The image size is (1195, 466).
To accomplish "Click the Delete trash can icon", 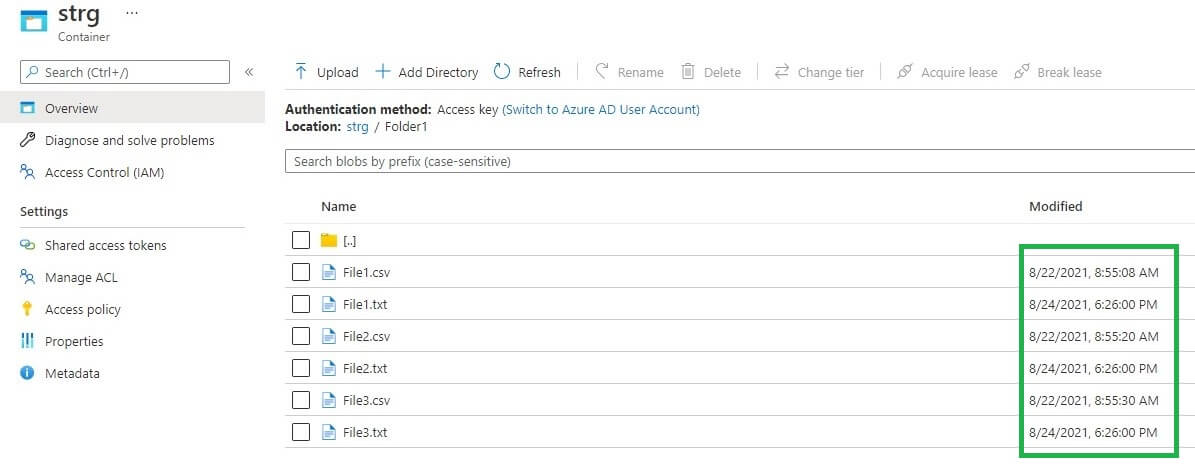I will (688, 72).
